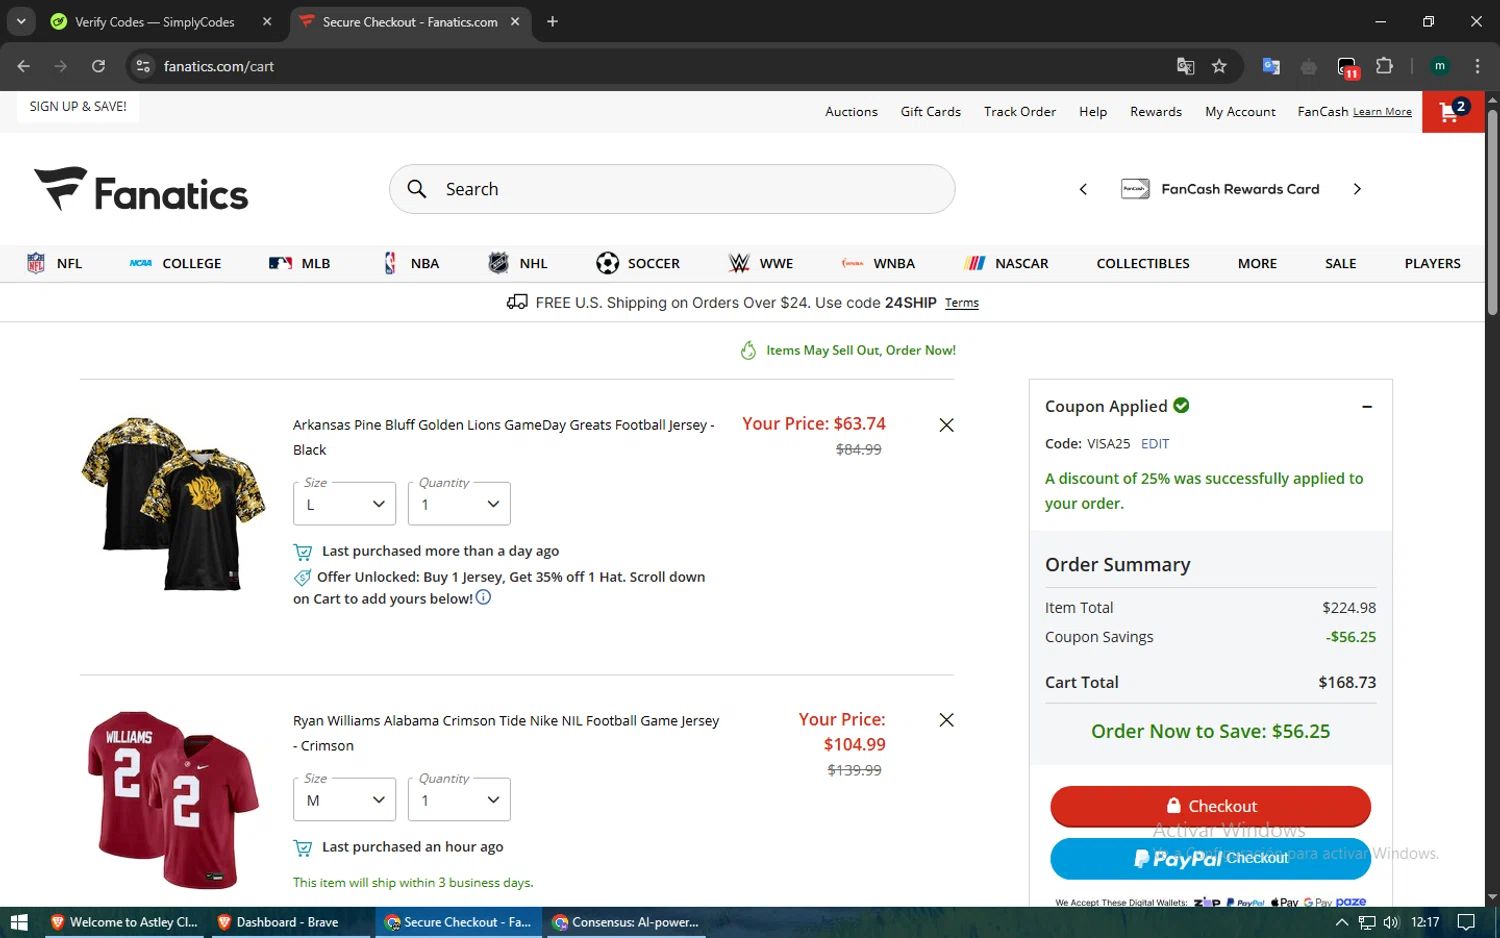
Task: Focus the Search input field
Action: 672,189
